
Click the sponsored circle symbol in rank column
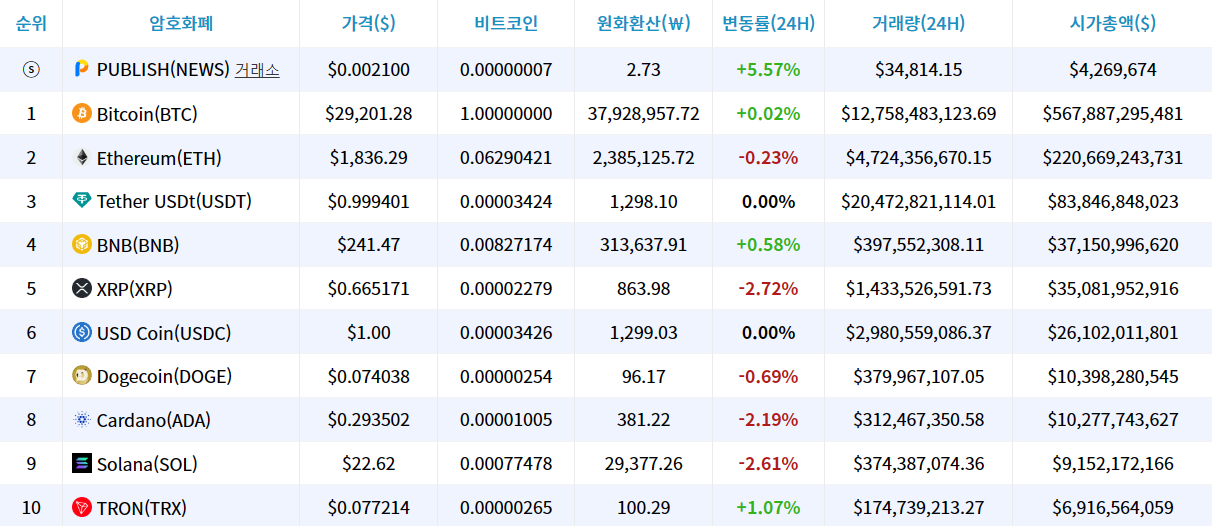(x=31, y=70)
